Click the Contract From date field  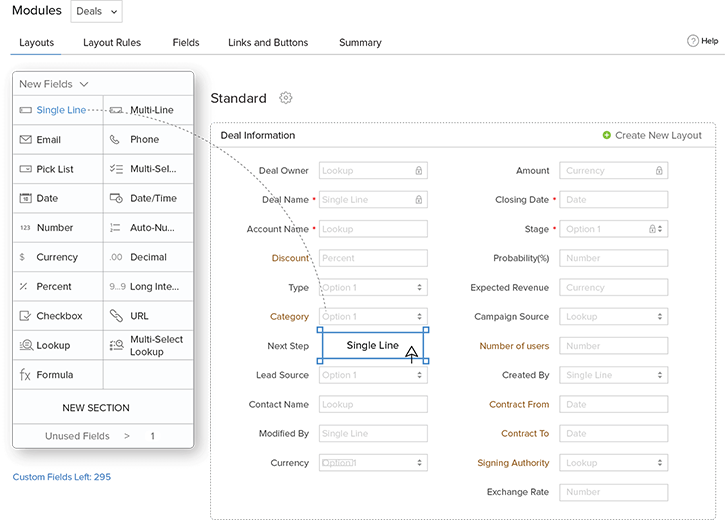point(614,404)
